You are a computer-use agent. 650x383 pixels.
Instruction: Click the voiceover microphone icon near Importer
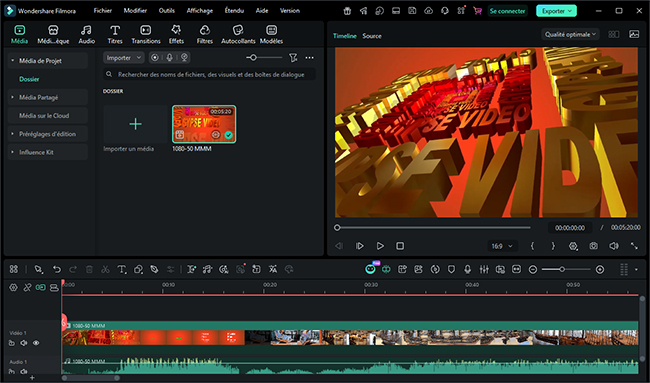tap(170, 58)
